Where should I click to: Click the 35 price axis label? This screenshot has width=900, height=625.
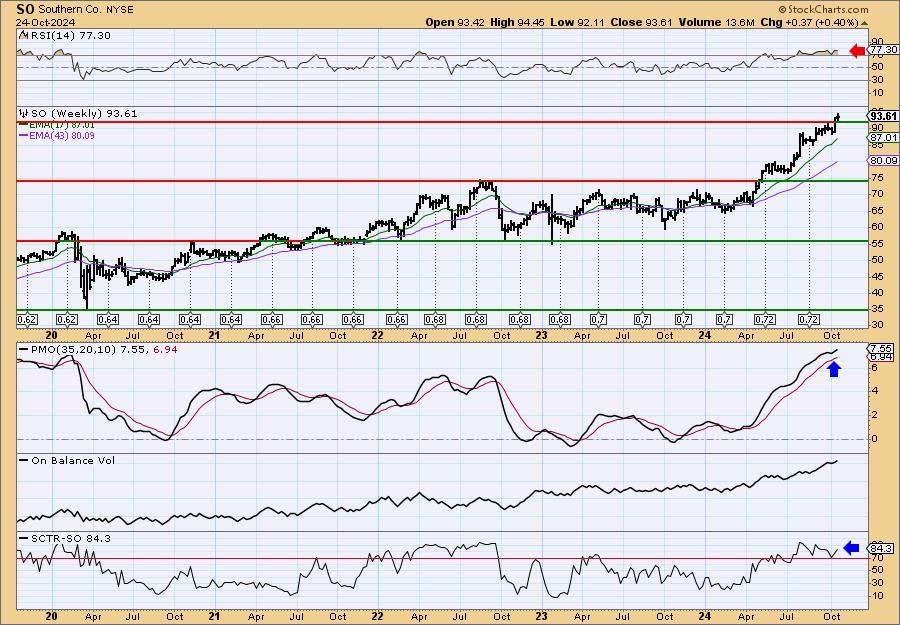tap(876, 309)
